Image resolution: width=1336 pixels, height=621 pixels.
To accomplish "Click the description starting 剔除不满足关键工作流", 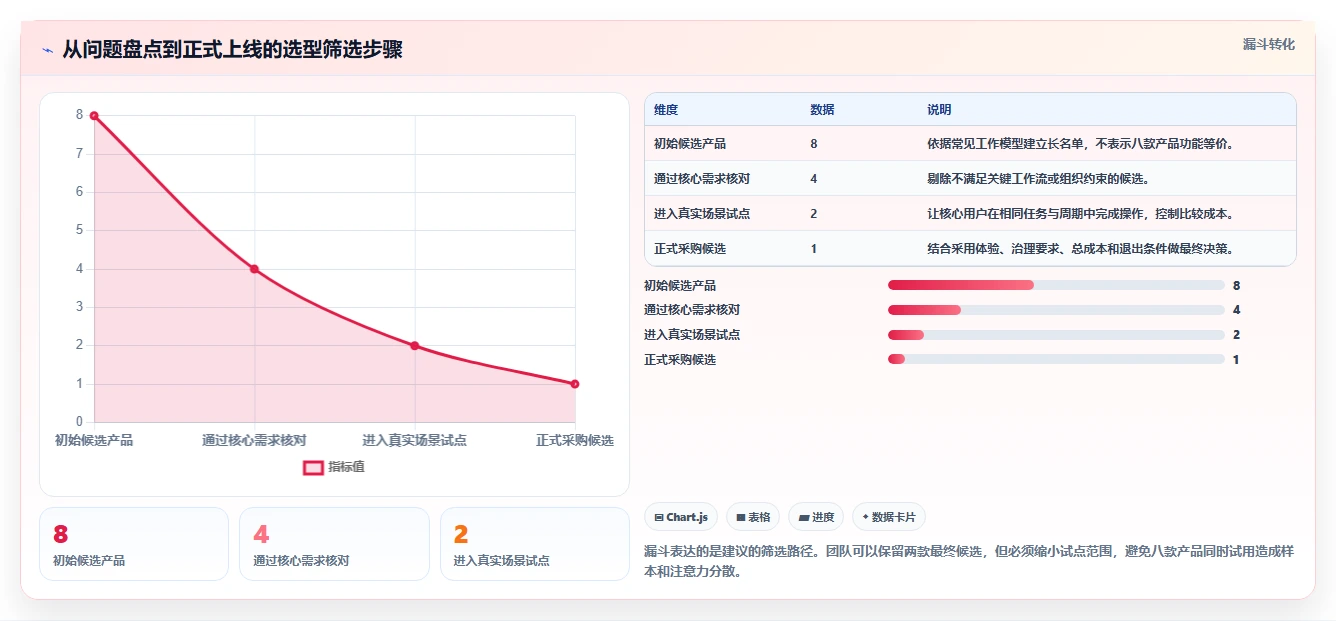I will [1038, 179].
